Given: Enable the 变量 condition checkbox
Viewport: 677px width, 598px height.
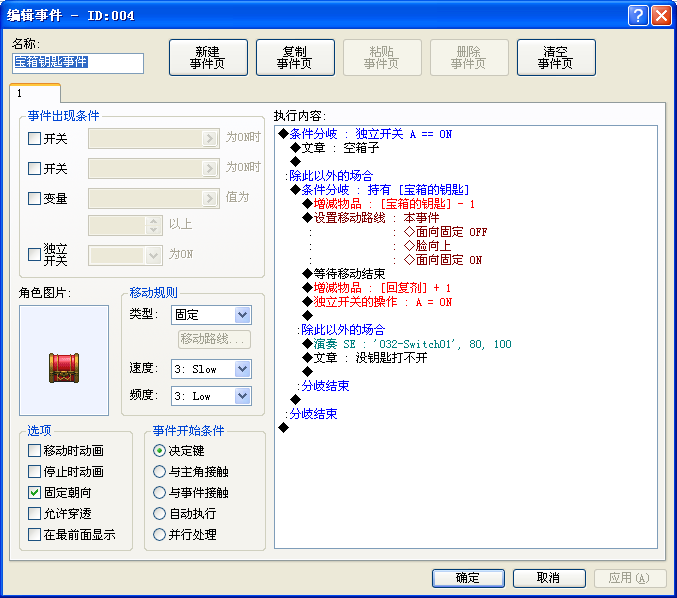Looking at the screenshot, I should 34,199.
